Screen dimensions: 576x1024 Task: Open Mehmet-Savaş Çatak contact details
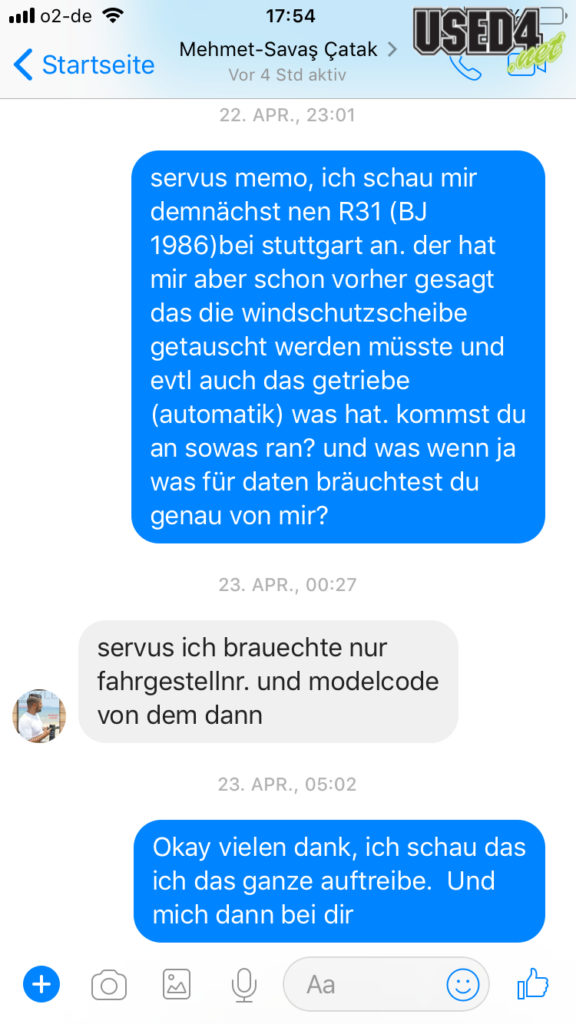click(x=279, y=50)
